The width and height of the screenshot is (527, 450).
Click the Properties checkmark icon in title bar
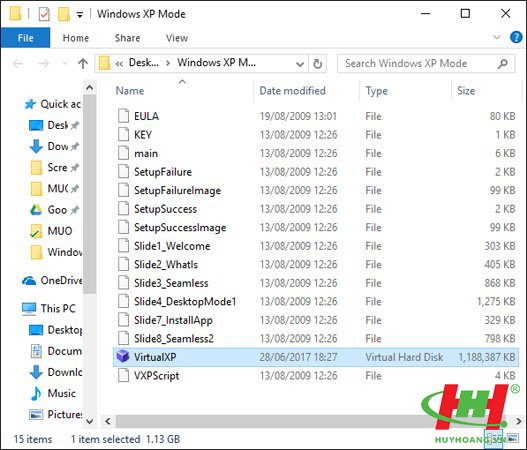pos(44,14)
